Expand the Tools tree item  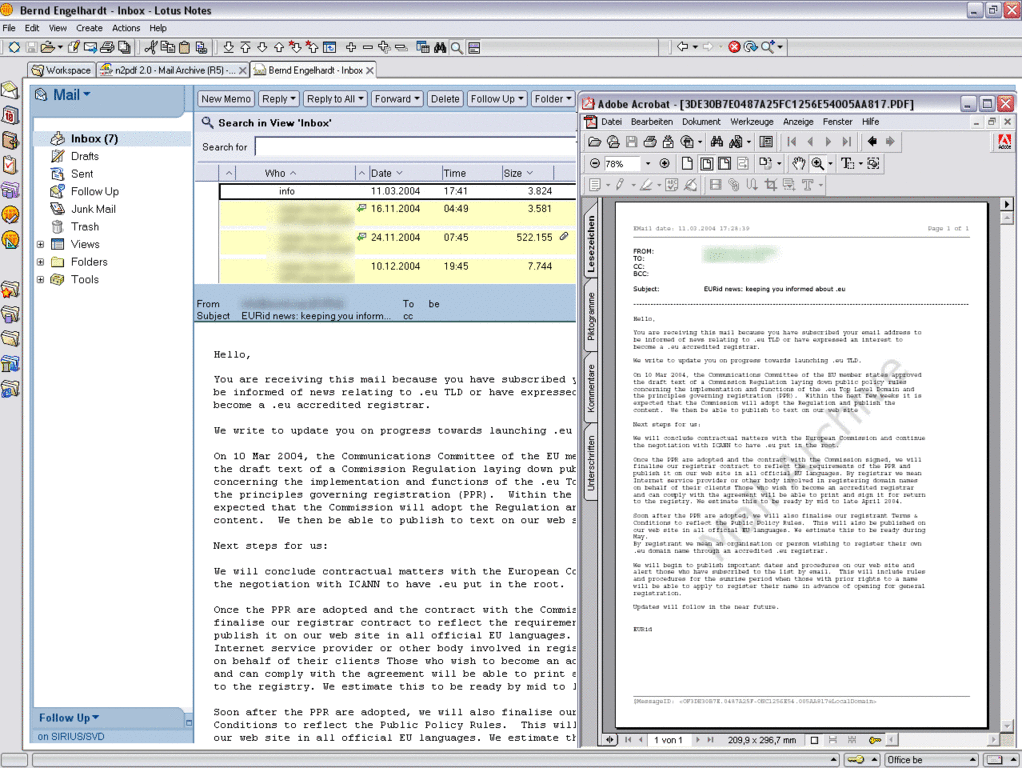(x=40, y=280)
